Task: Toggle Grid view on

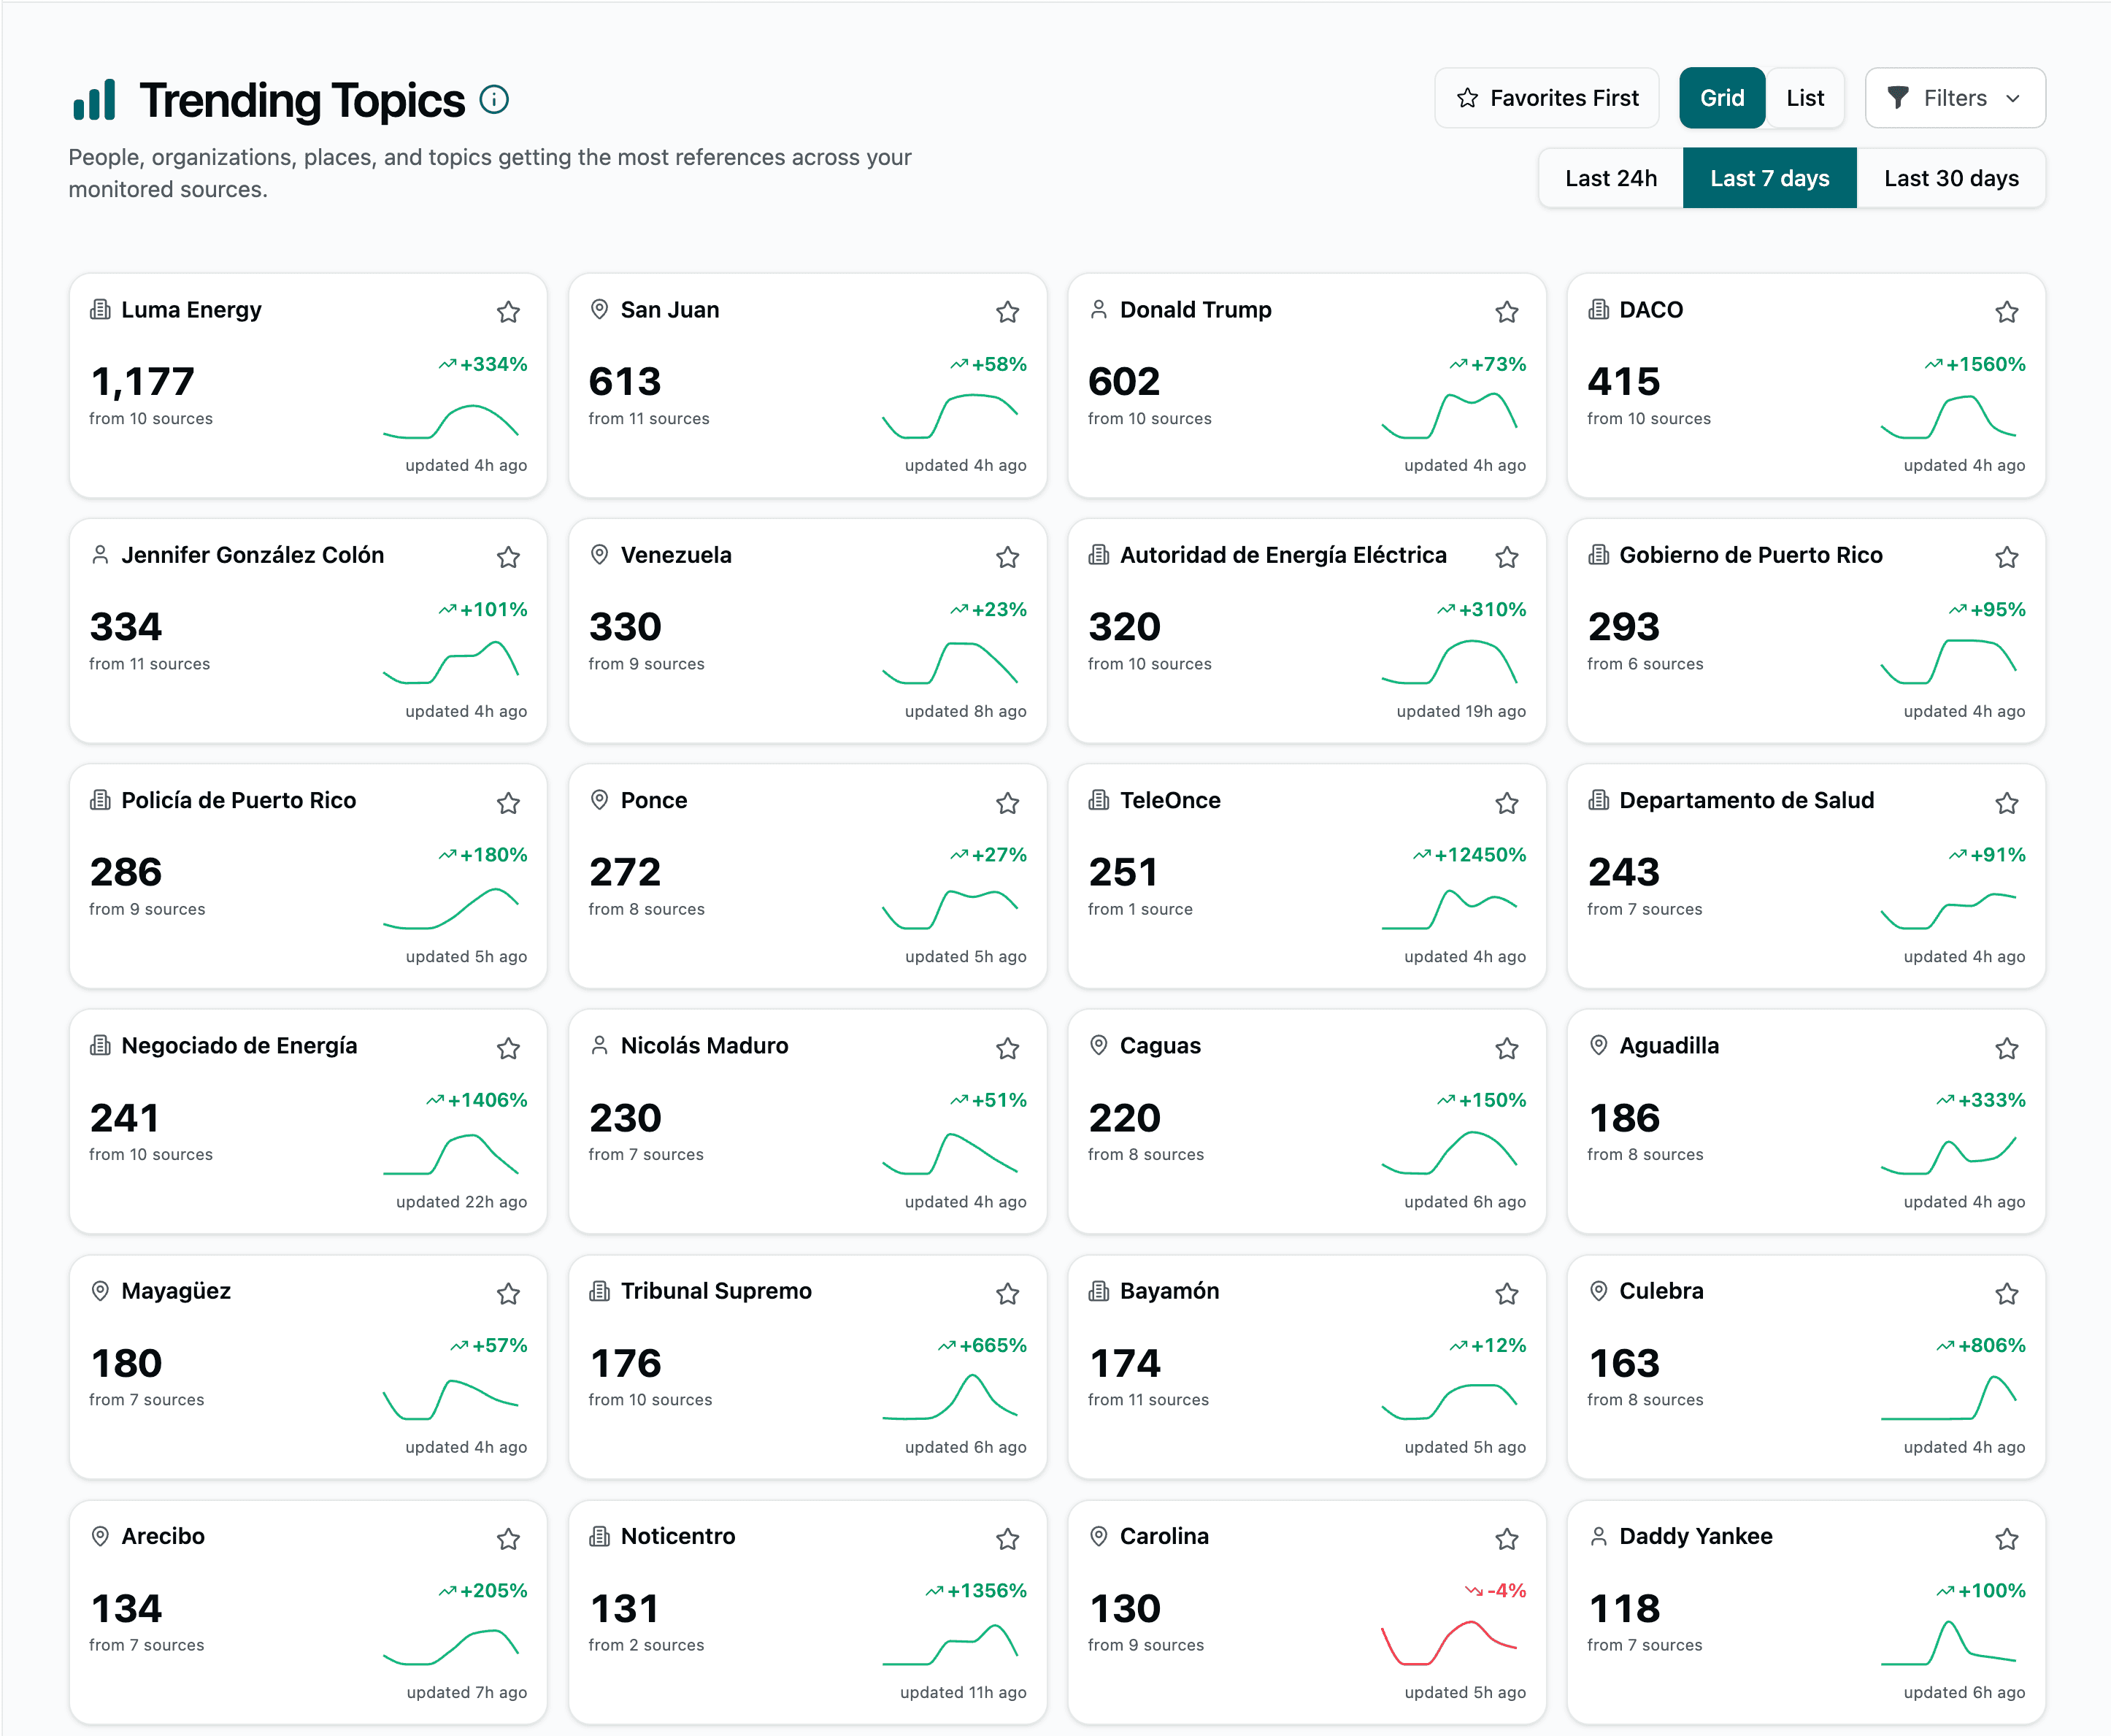Action: tap(1721, 97)
